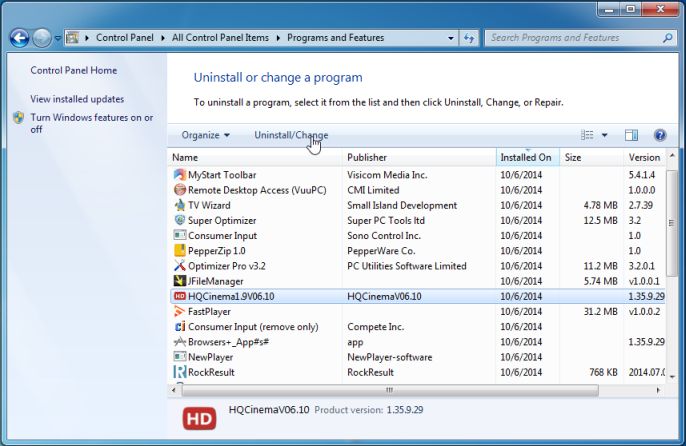Click the search magnifier icon

click(x=667, y=38)
